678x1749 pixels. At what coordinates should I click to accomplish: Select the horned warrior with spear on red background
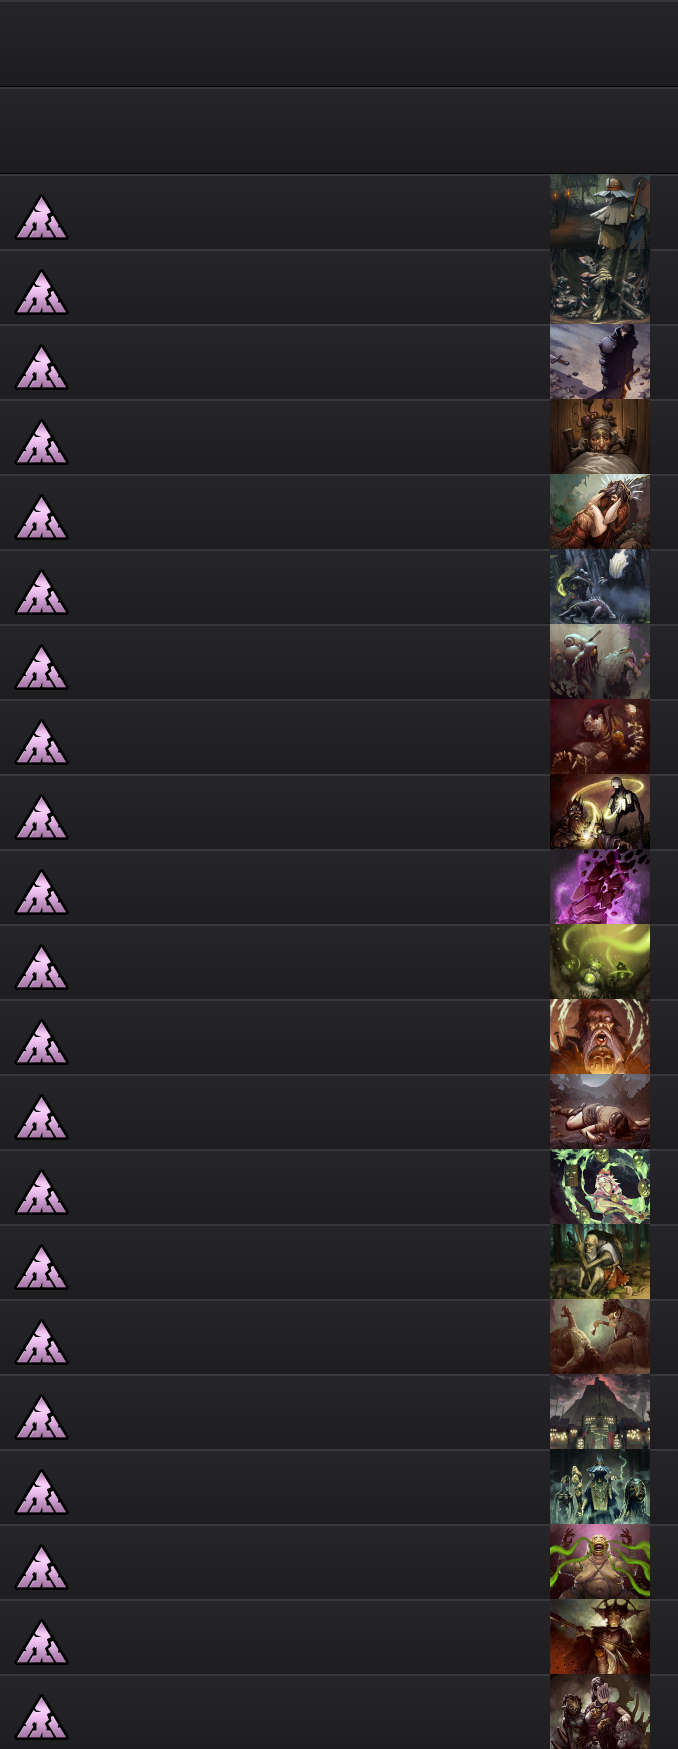[x=600, y=1637]
